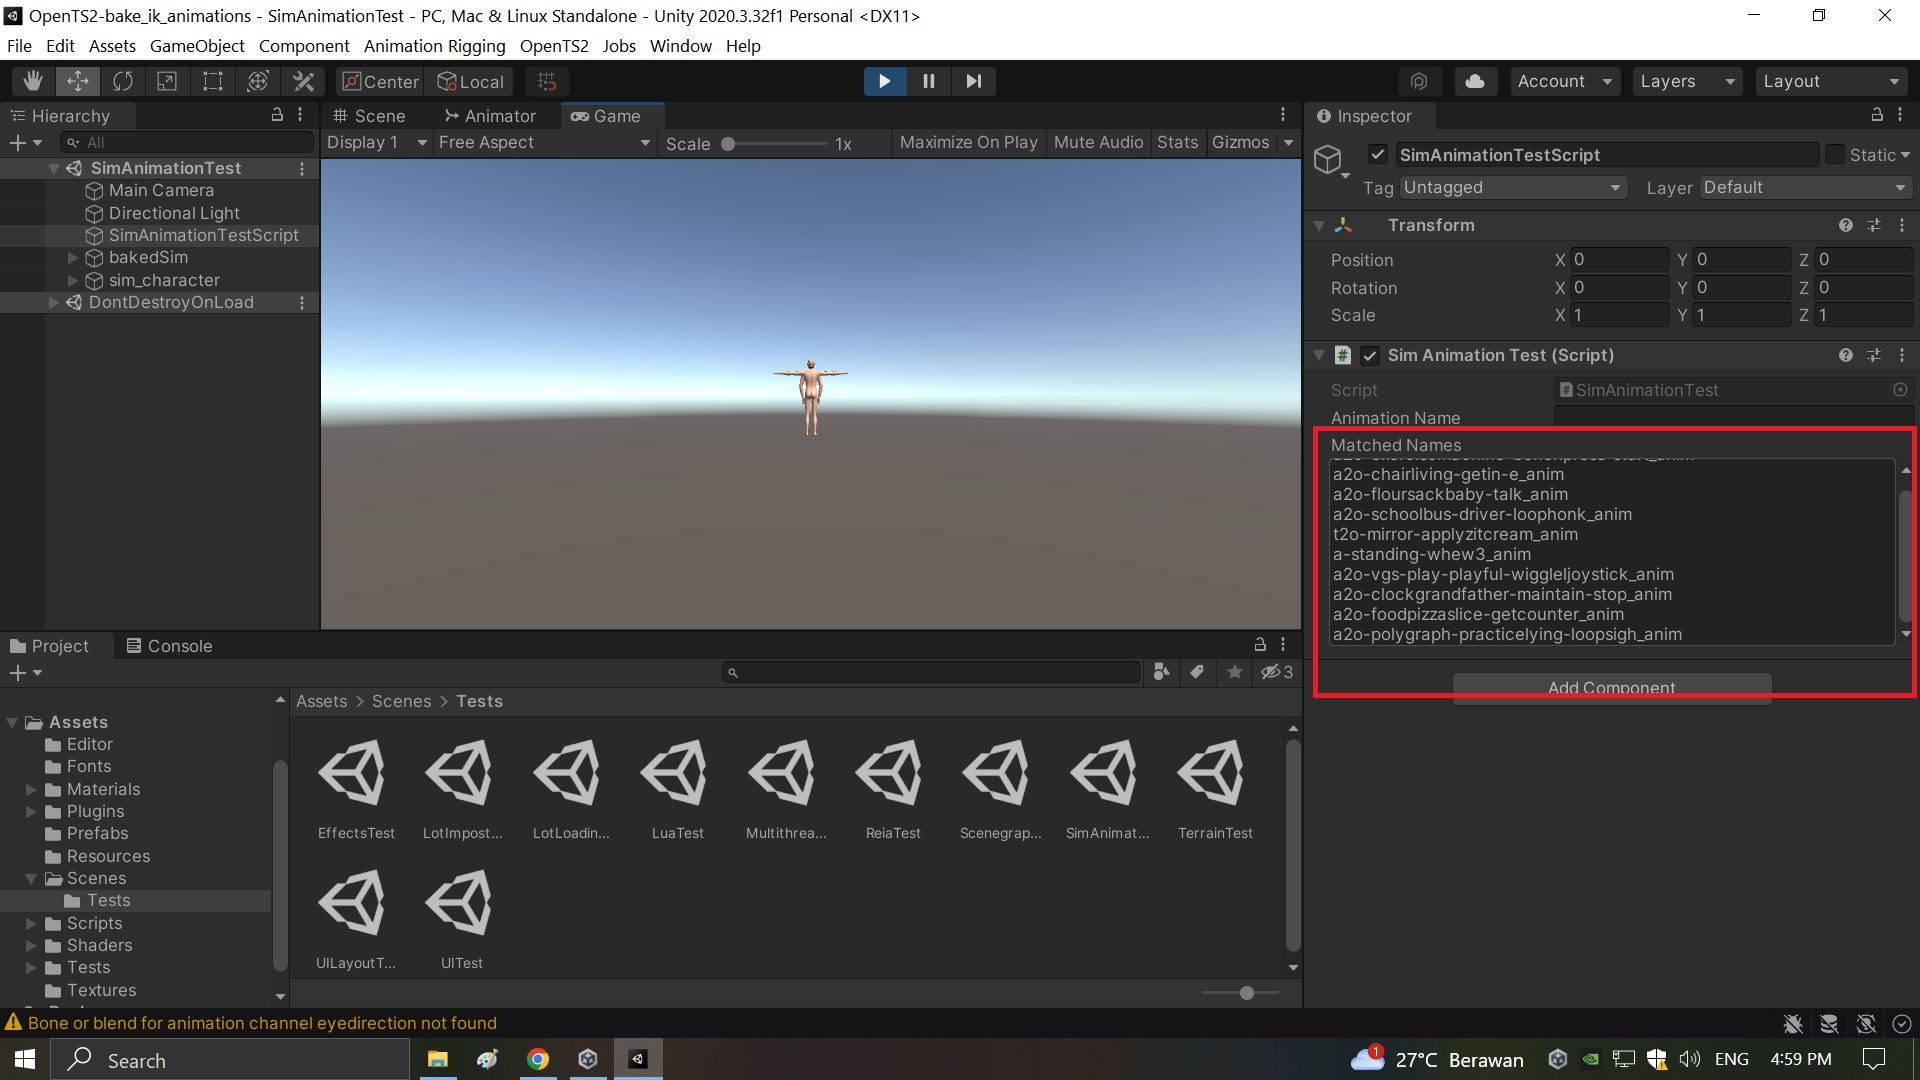Viewport: 1920px width, 1080px height.
Task: Open the Animation Rigging menu
Action: coord(434,46)
